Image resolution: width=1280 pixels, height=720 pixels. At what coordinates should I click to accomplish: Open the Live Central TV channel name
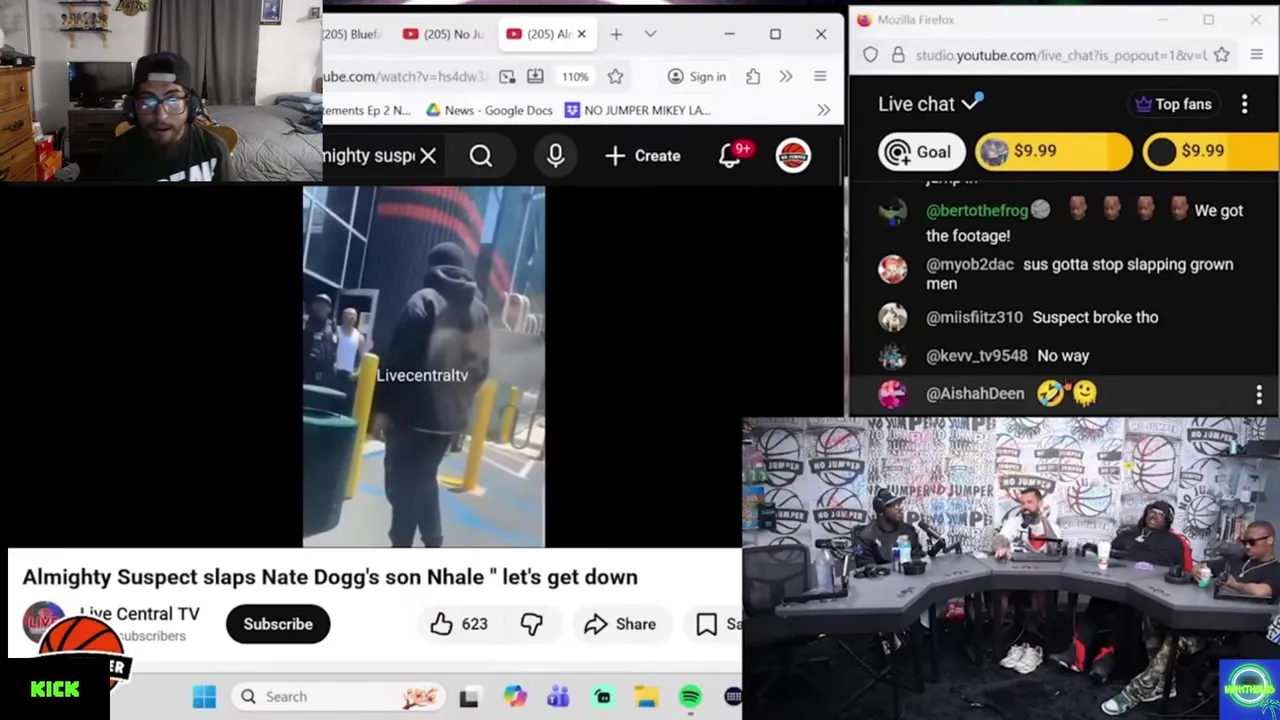point(140,614)
